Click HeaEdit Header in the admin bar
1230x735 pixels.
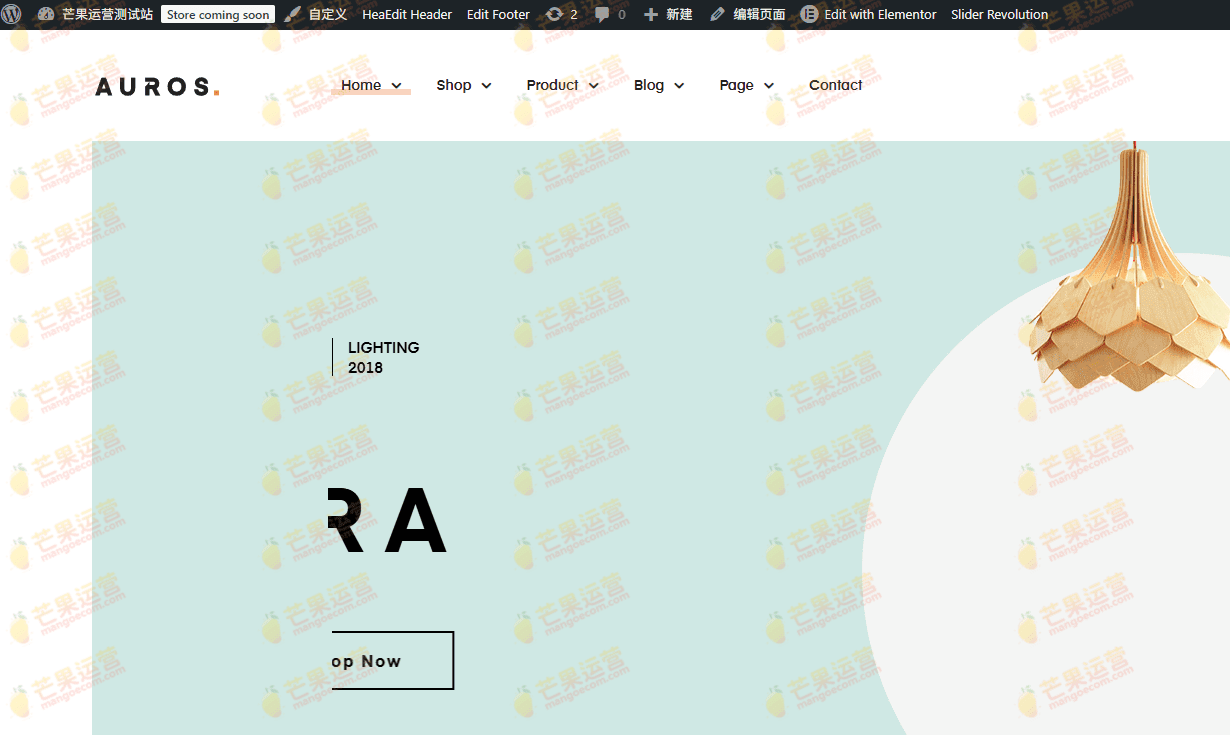coord(407,14)
